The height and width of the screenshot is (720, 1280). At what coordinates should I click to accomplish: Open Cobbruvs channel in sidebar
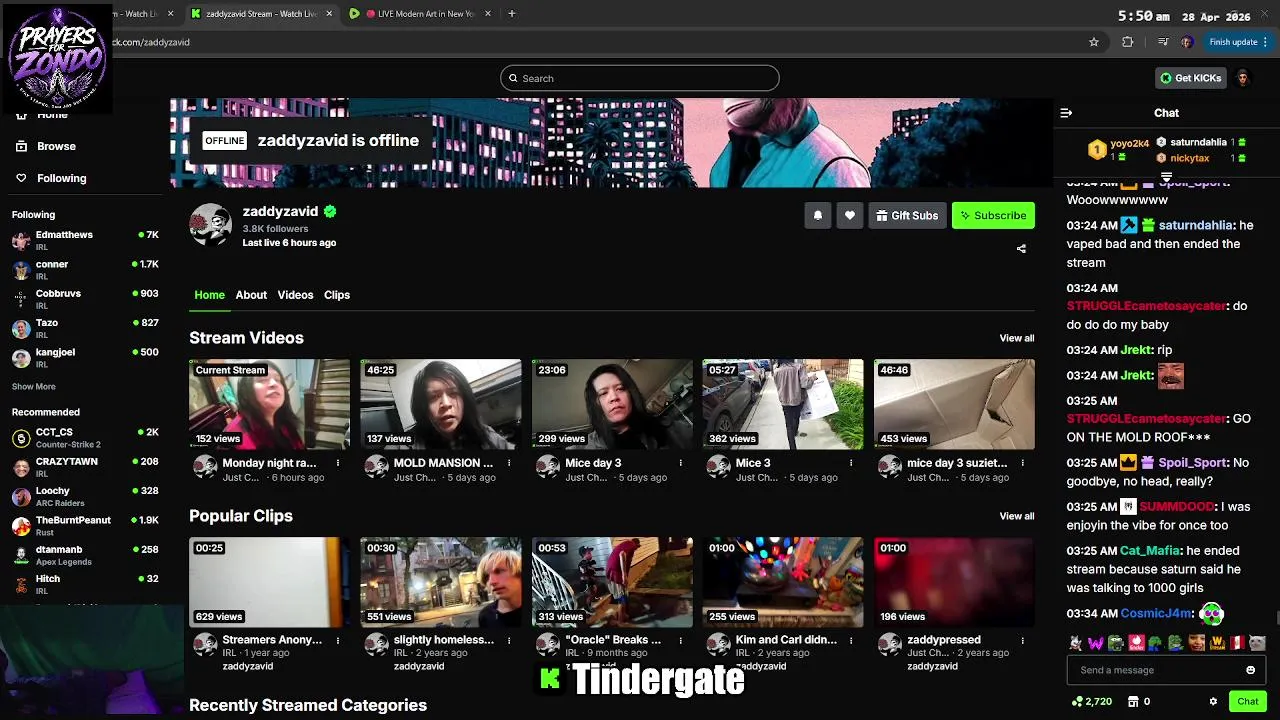pyautogui.click(x=85, y=299)
